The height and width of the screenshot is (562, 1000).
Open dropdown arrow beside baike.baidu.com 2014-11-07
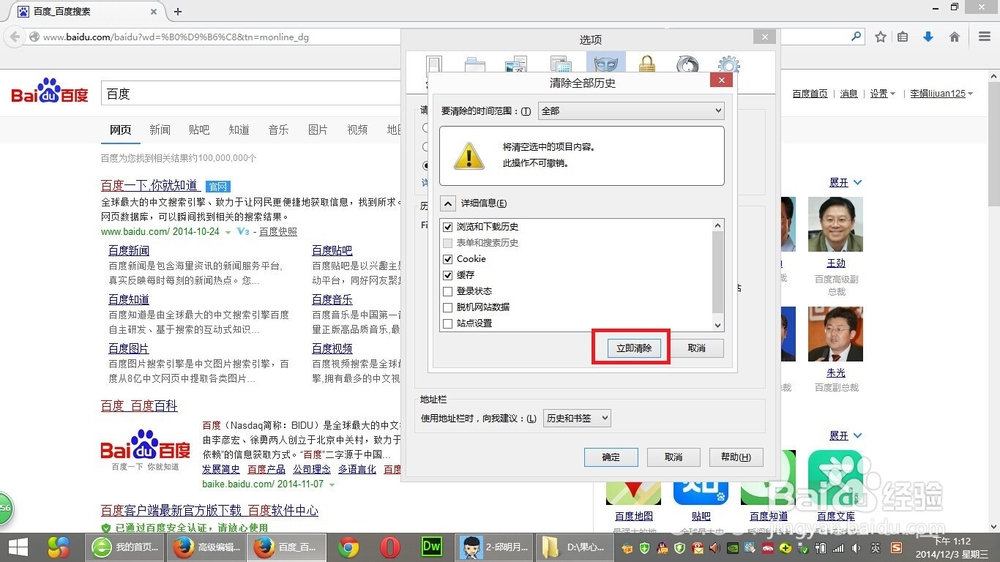coord(332,485)
